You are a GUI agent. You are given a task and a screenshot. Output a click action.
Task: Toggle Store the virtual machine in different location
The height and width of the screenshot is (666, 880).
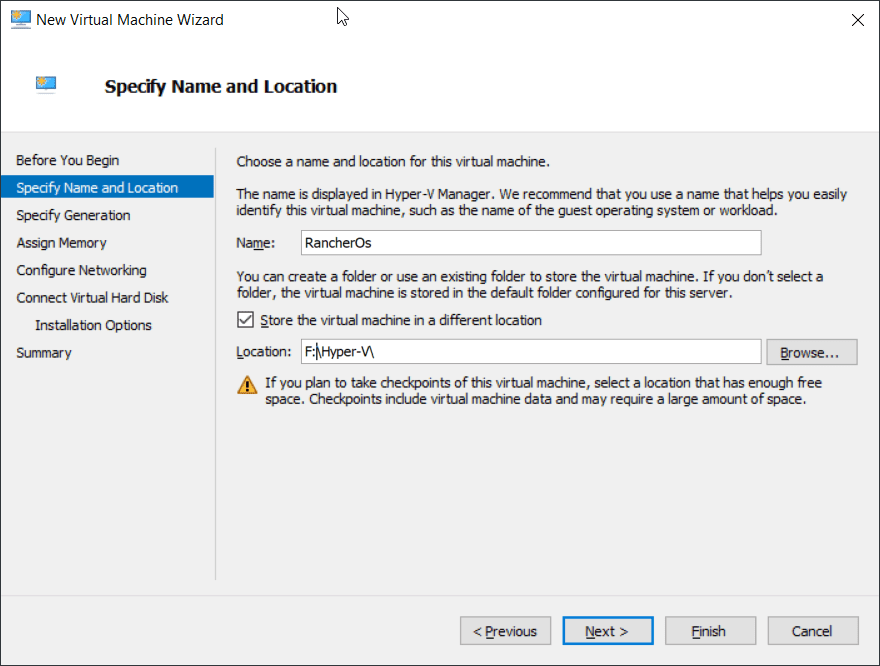(245, 320)
